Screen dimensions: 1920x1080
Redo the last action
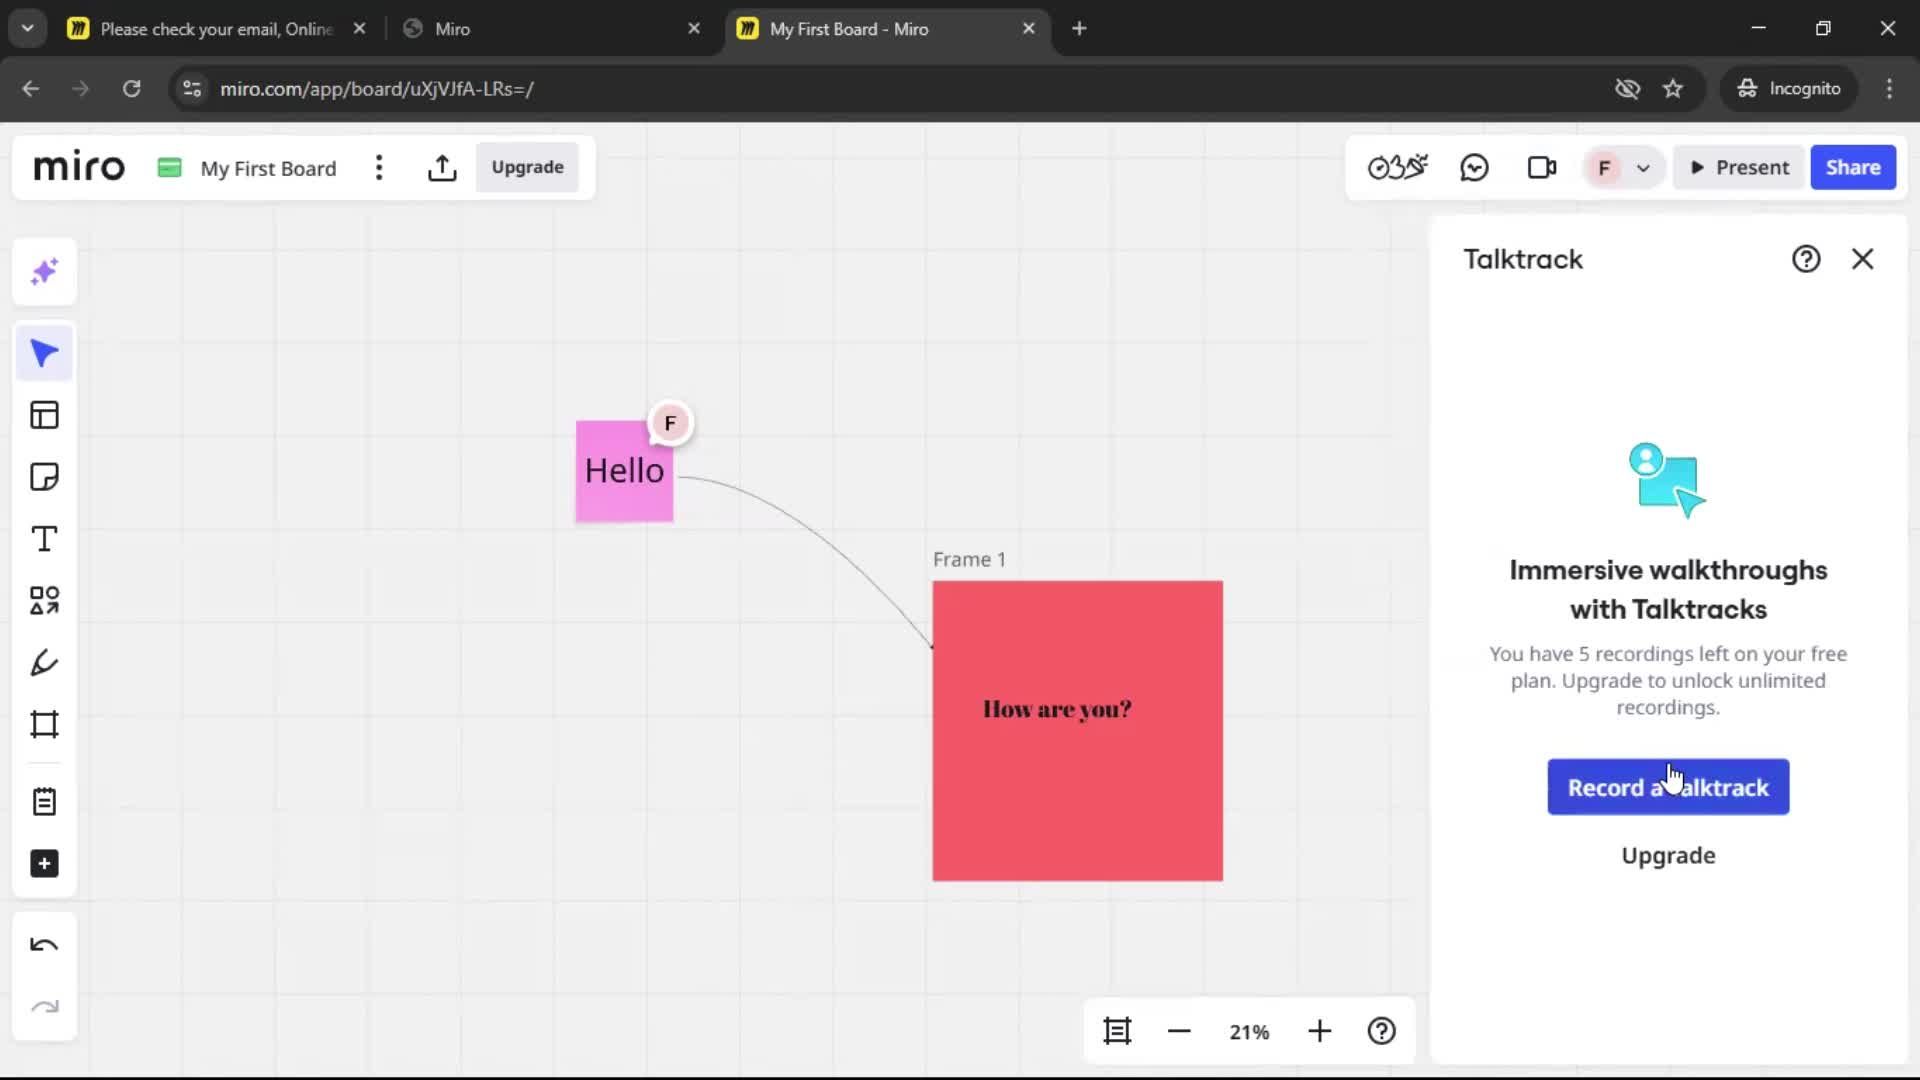click(44, 1007)
